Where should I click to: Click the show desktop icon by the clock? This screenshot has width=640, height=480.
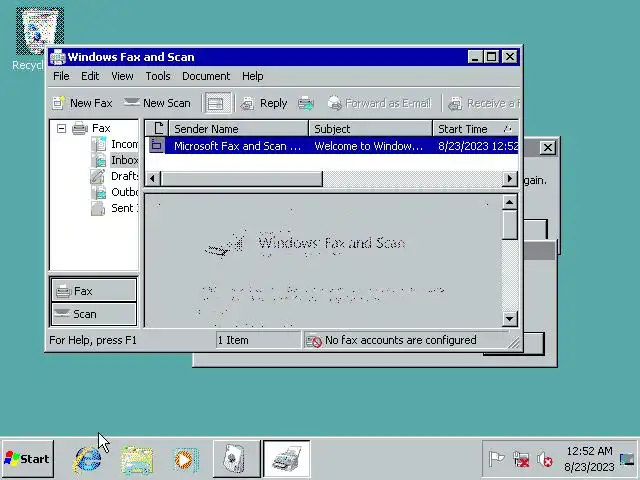(x=627, y=459)
